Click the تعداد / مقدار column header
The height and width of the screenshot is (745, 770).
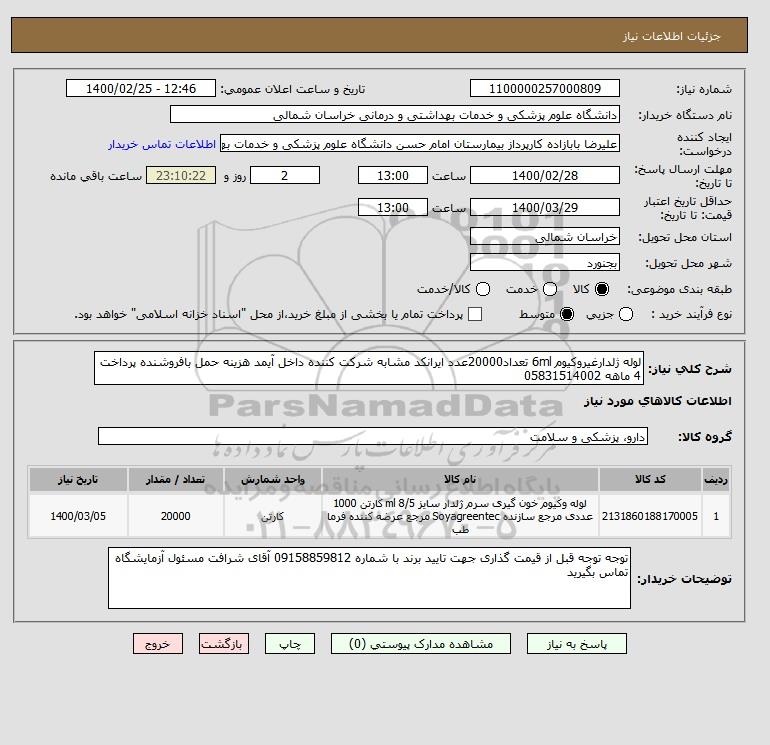click(x=175, y=479)
